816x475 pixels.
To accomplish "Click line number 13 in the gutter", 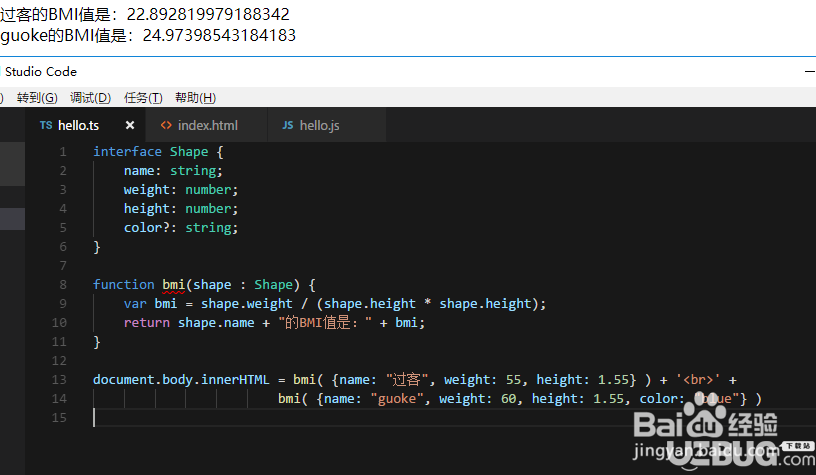I will click(x=59, y=380).
